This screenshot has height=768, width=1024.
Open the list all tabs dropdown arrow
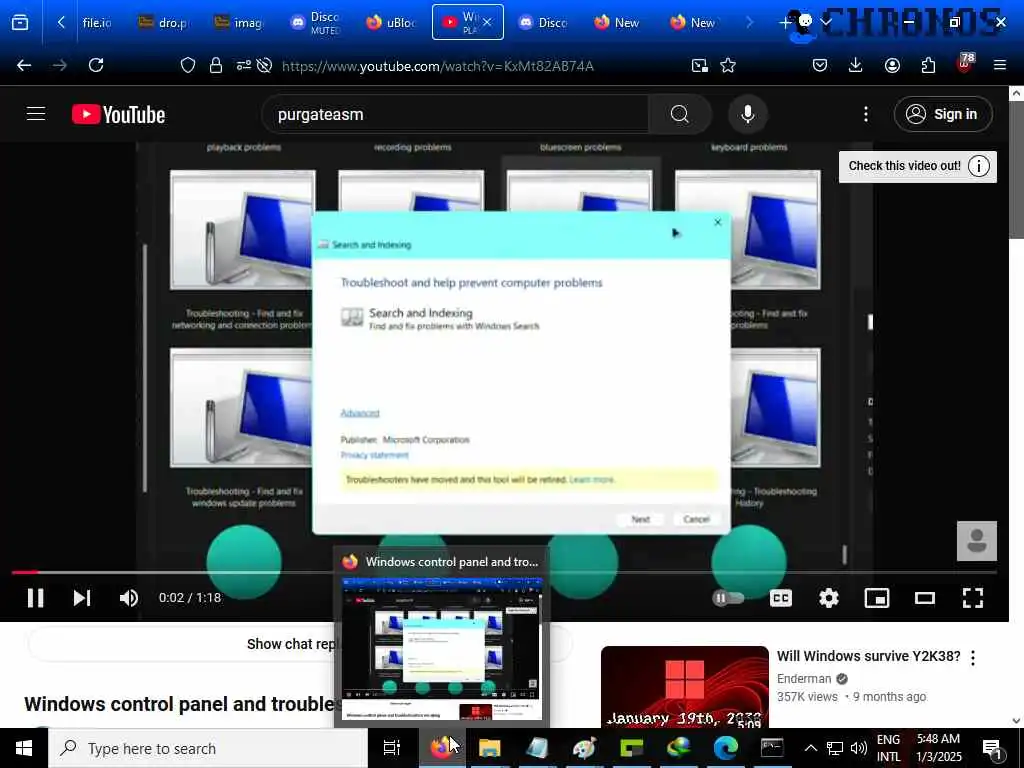click(826, 23)
